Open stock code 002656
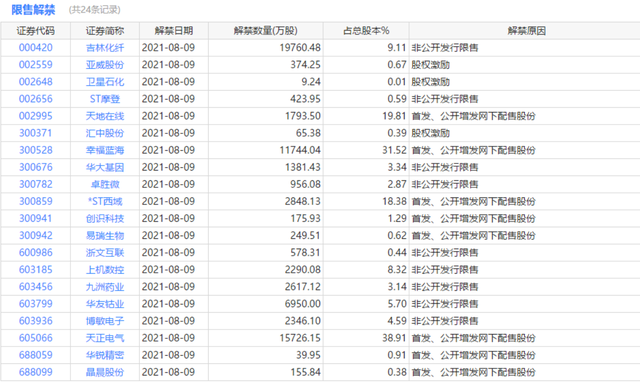 pos(36,99)
